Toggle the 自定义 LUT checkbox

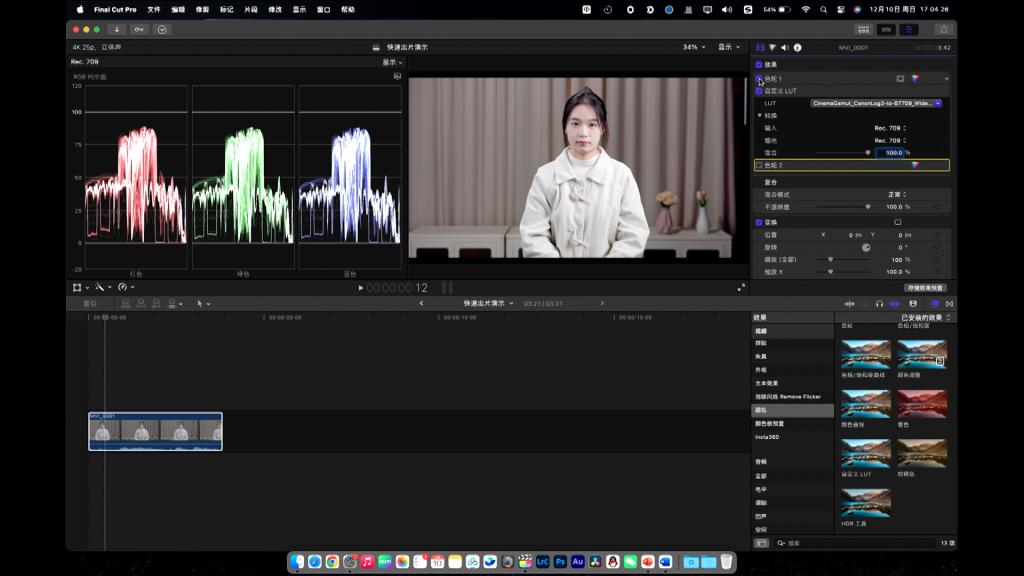[759, 91]
